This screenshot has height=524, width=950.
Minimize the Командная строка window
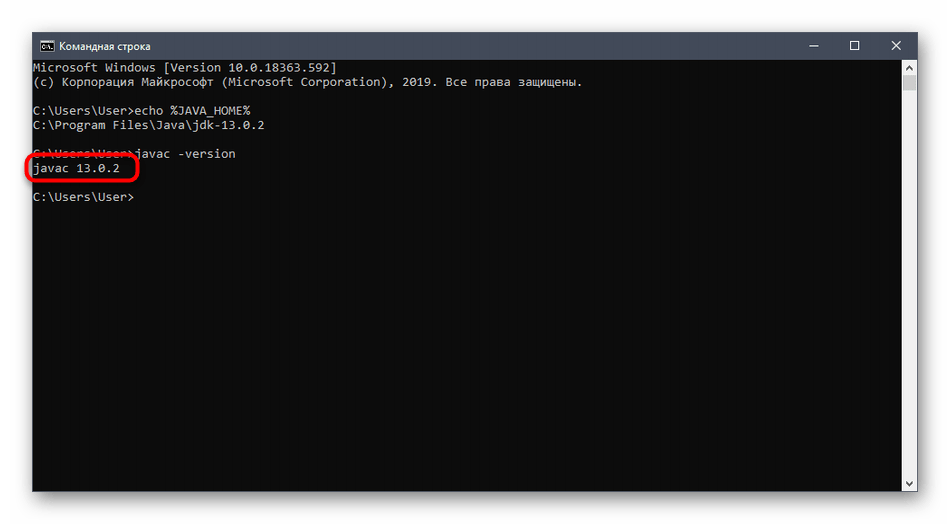[x=809, y=46]
